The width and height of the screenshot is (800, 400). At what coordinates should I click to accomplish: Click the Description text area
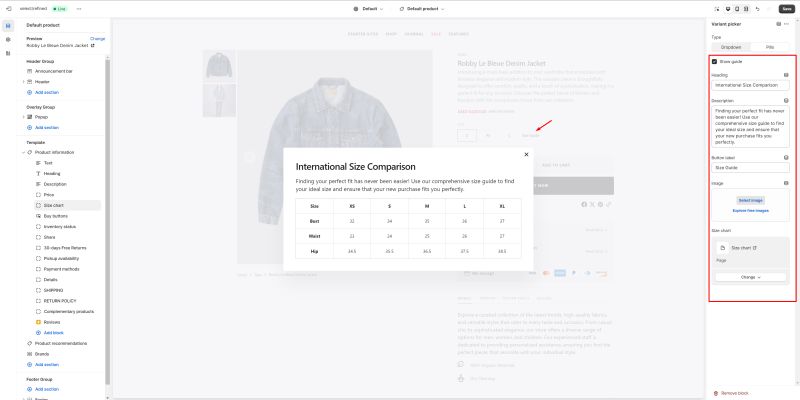pyautogui.click(x=751, y=127)
